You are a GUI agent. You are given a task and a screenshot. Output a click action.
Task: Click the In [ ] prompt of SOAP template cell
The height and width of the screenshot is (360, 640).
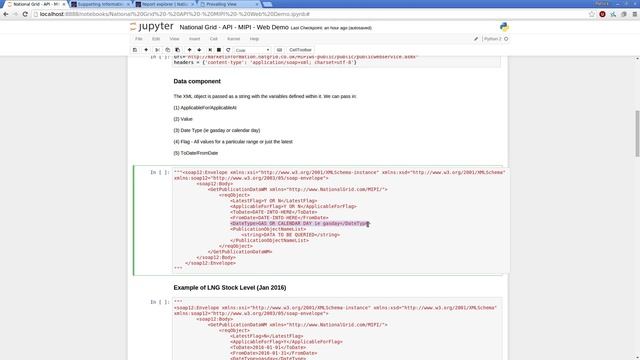tap(160, 172)
